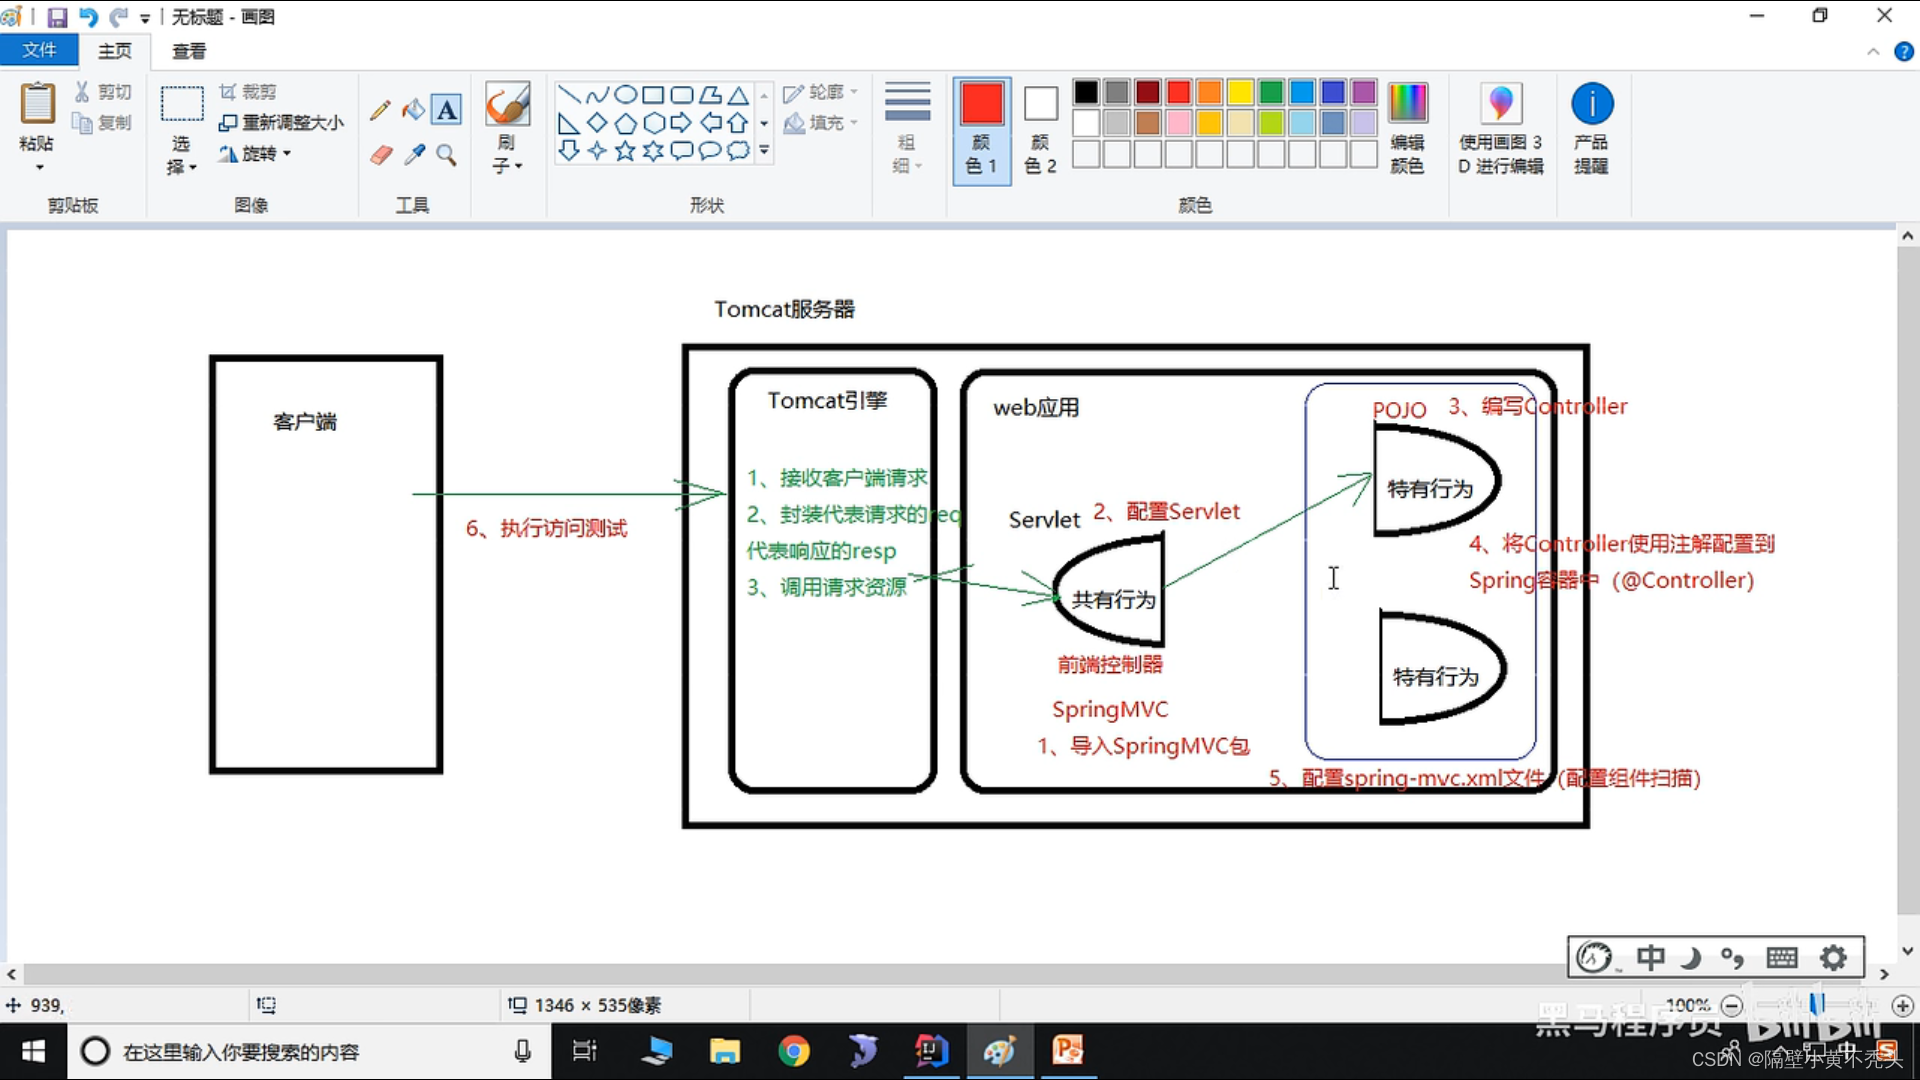
Task: Toggle 中 to switch the IME language mode
Action: click(x=1650, y=957)
